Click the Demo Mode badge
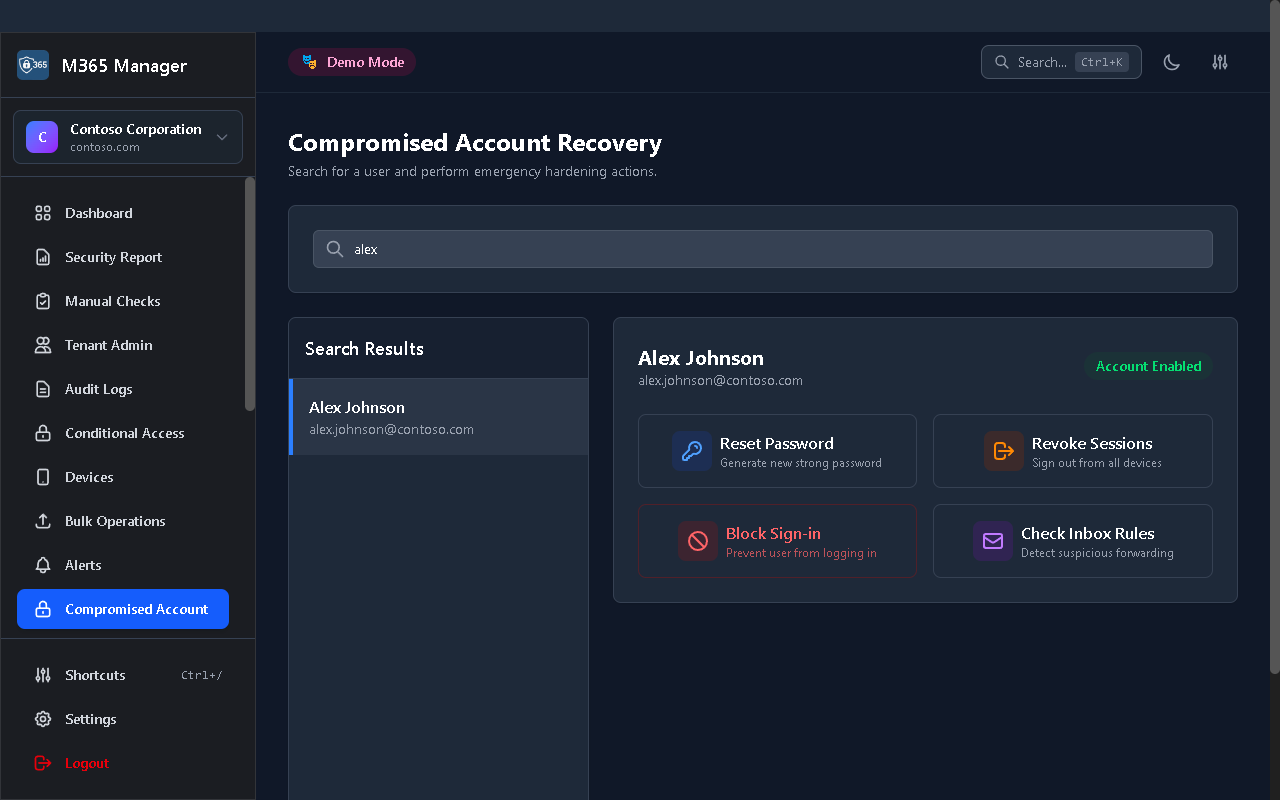This screenshot has height=800, width=1280. point(352,61)
